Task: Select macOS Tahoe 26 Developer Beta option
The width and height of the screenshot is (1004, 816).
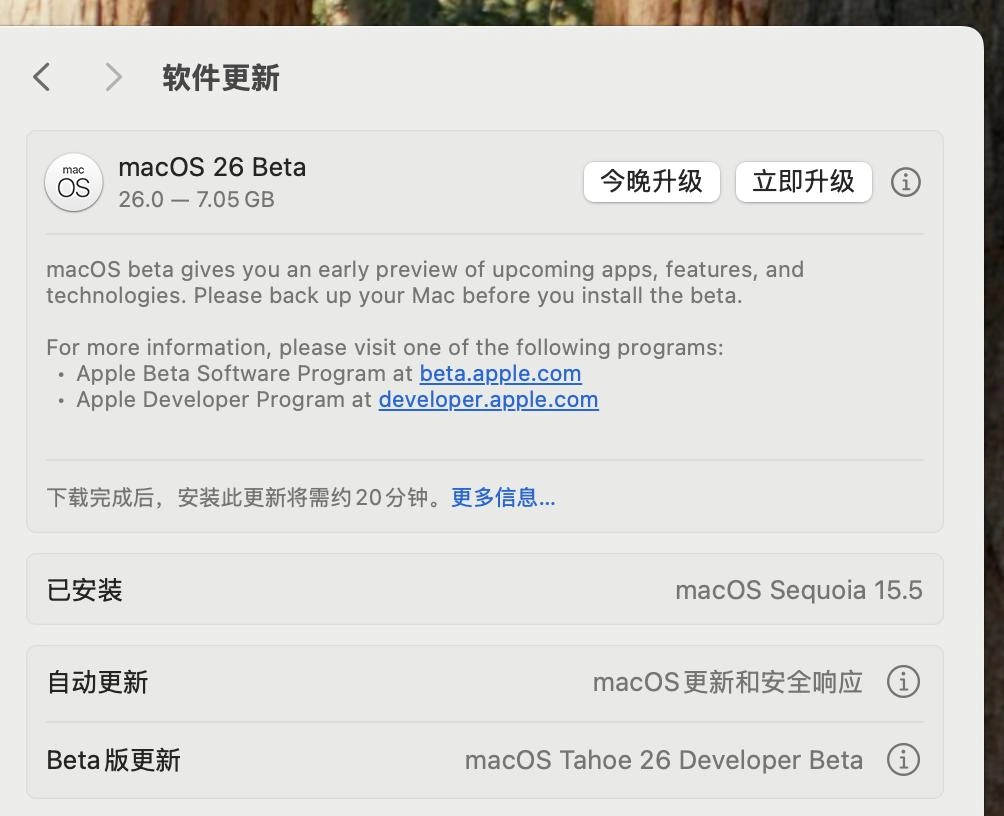Action: click(664, 759)
